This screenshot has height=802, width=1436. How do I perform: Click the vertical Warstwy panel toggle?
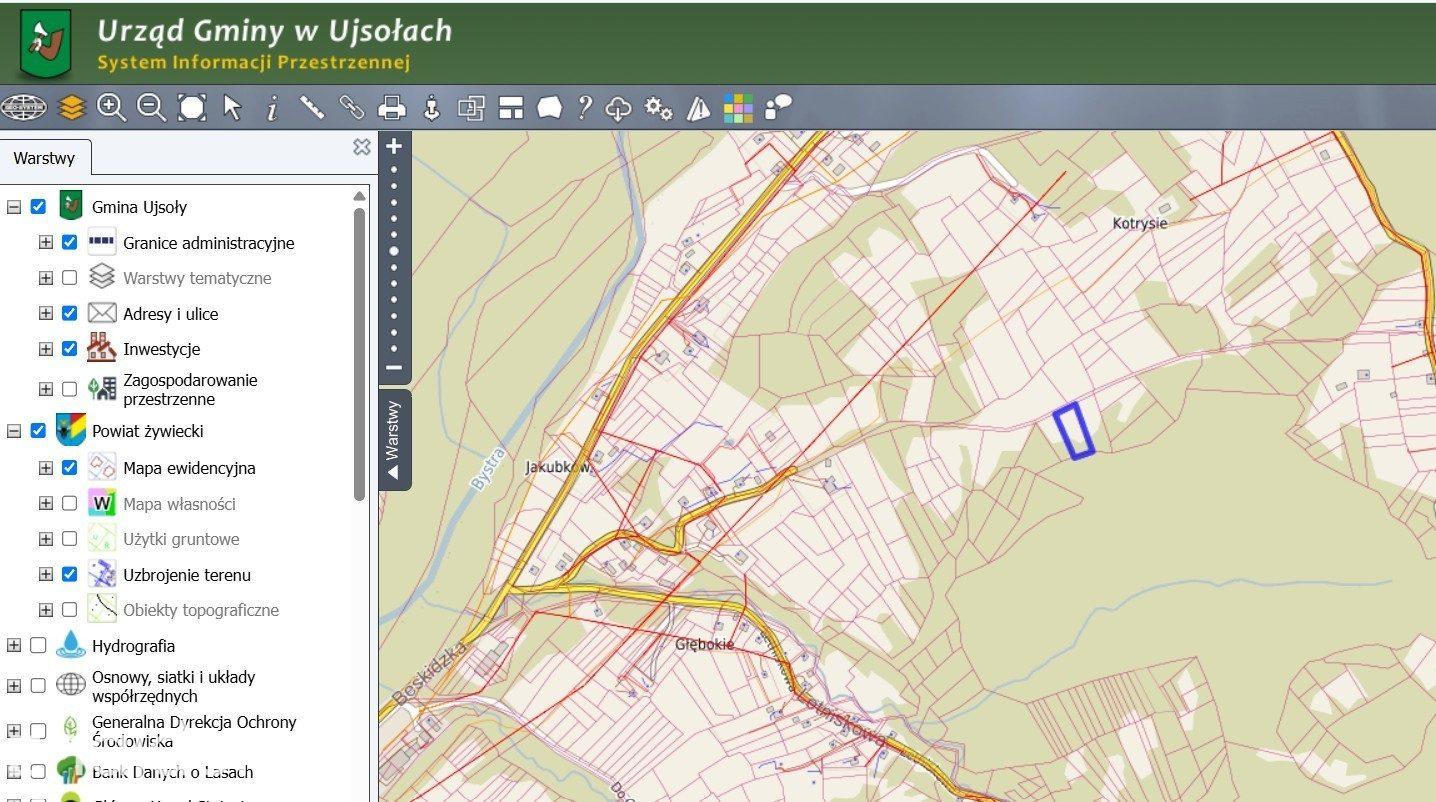[x=394, y=439]
